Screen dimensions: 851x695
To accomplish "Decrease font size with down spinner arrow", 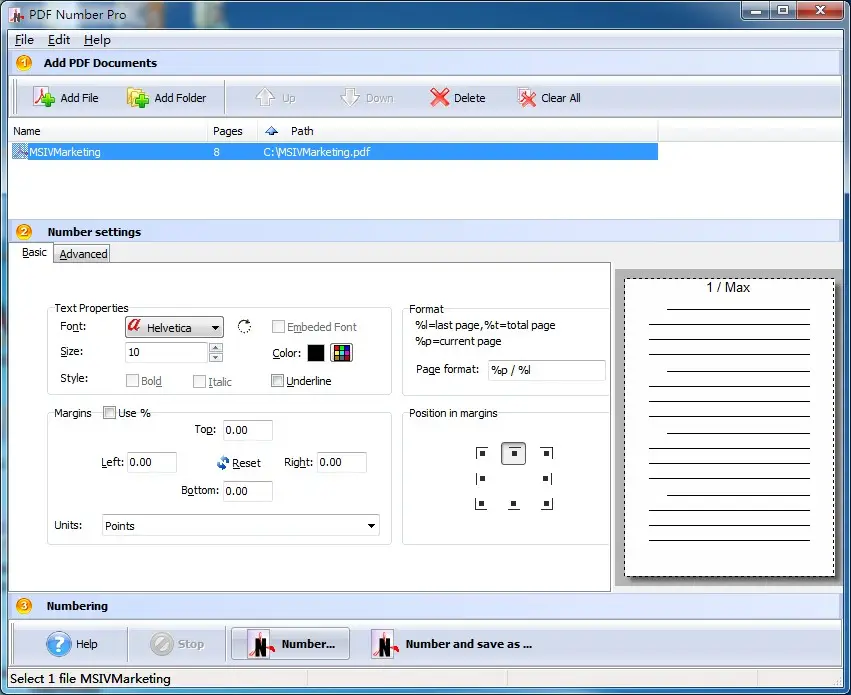I will coord(216,357).
